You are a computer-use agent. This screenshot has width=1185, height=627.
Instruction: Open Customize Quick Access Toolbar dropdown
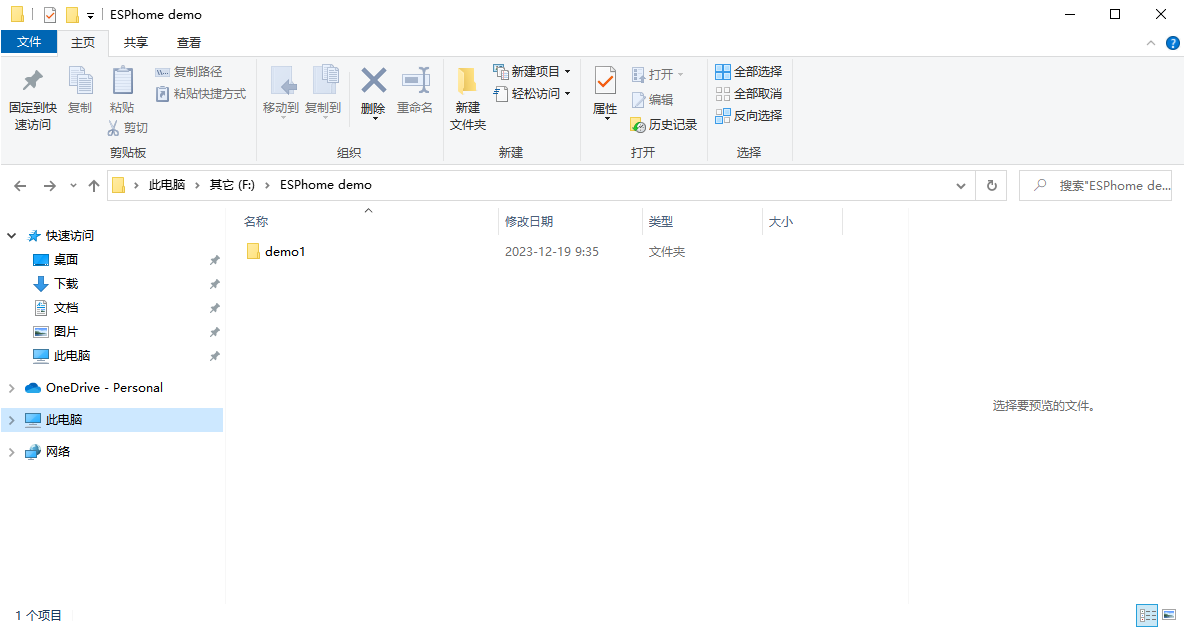point(90,15)
